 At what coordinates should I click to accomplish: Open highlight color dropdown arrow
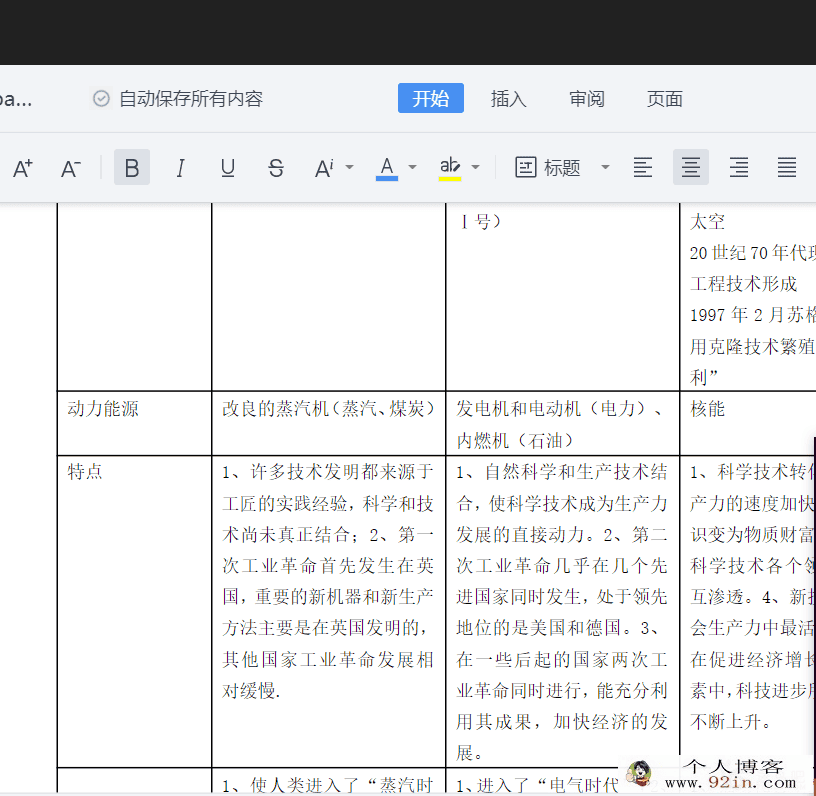tap(476, 168)
